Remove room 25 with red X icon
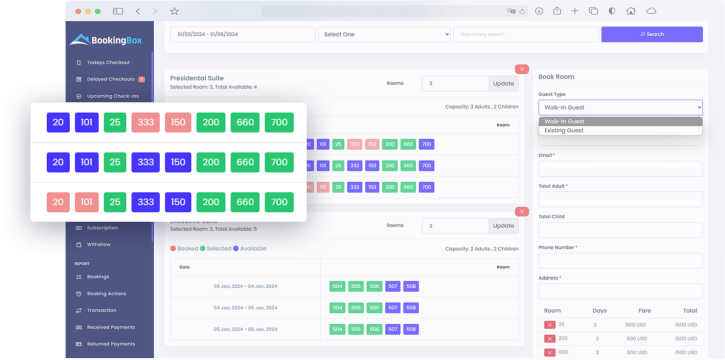This screenshot has height=360, width=725. [550, 325]
